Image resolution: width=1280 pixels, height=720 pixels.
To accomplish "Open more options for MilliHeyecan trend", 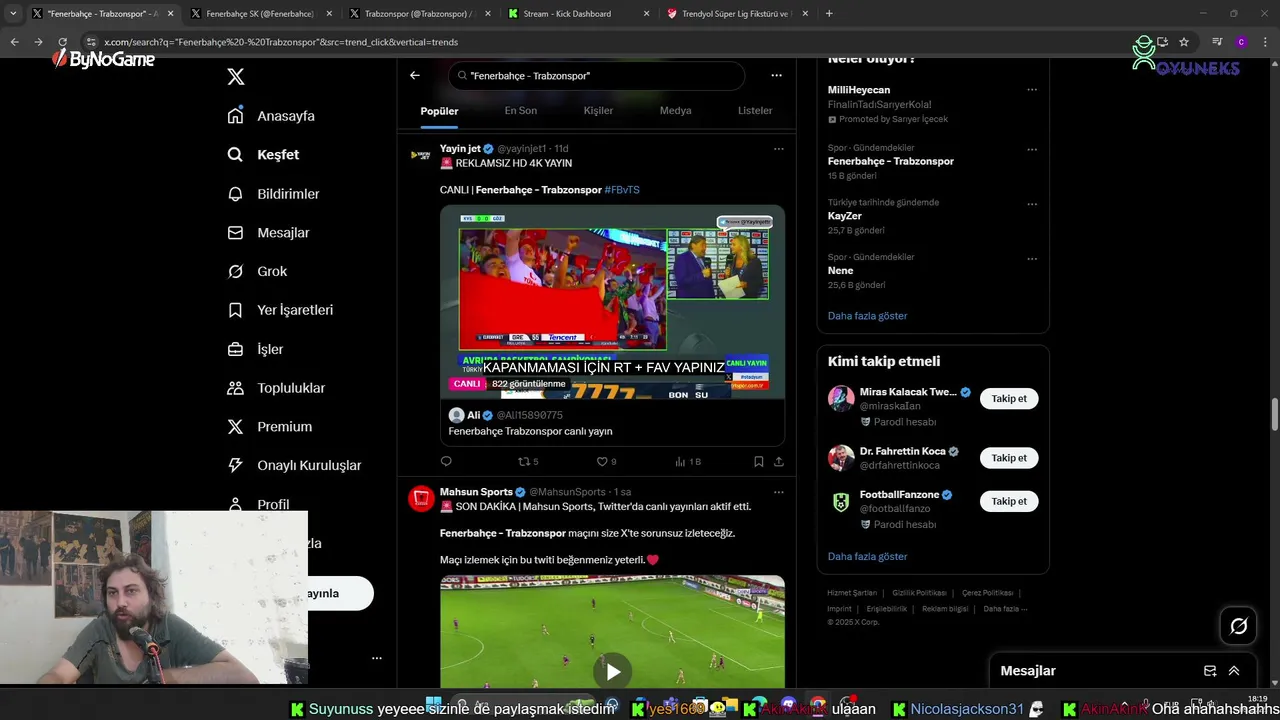I will coord(1032,90).
